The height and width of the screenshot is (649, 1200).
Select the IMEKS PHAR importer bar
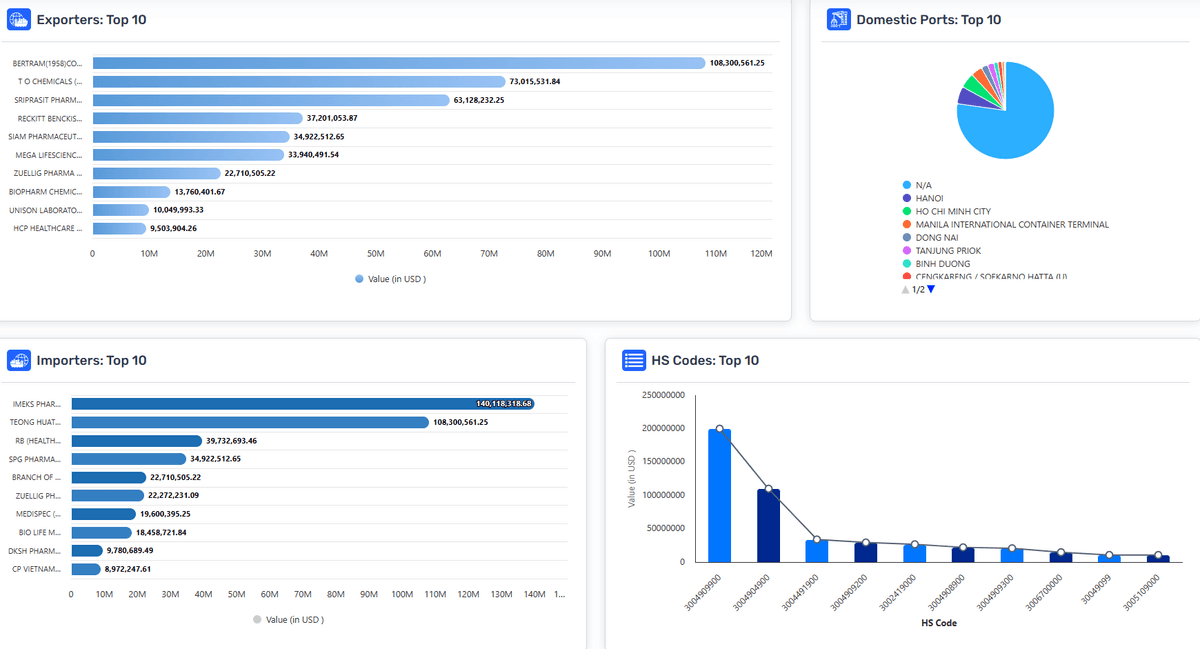click(300, 404)
